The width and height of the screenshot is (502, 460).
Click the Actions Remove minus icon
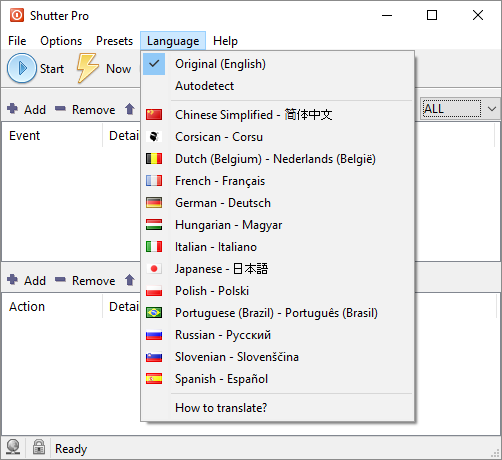(x=60, y=279)
